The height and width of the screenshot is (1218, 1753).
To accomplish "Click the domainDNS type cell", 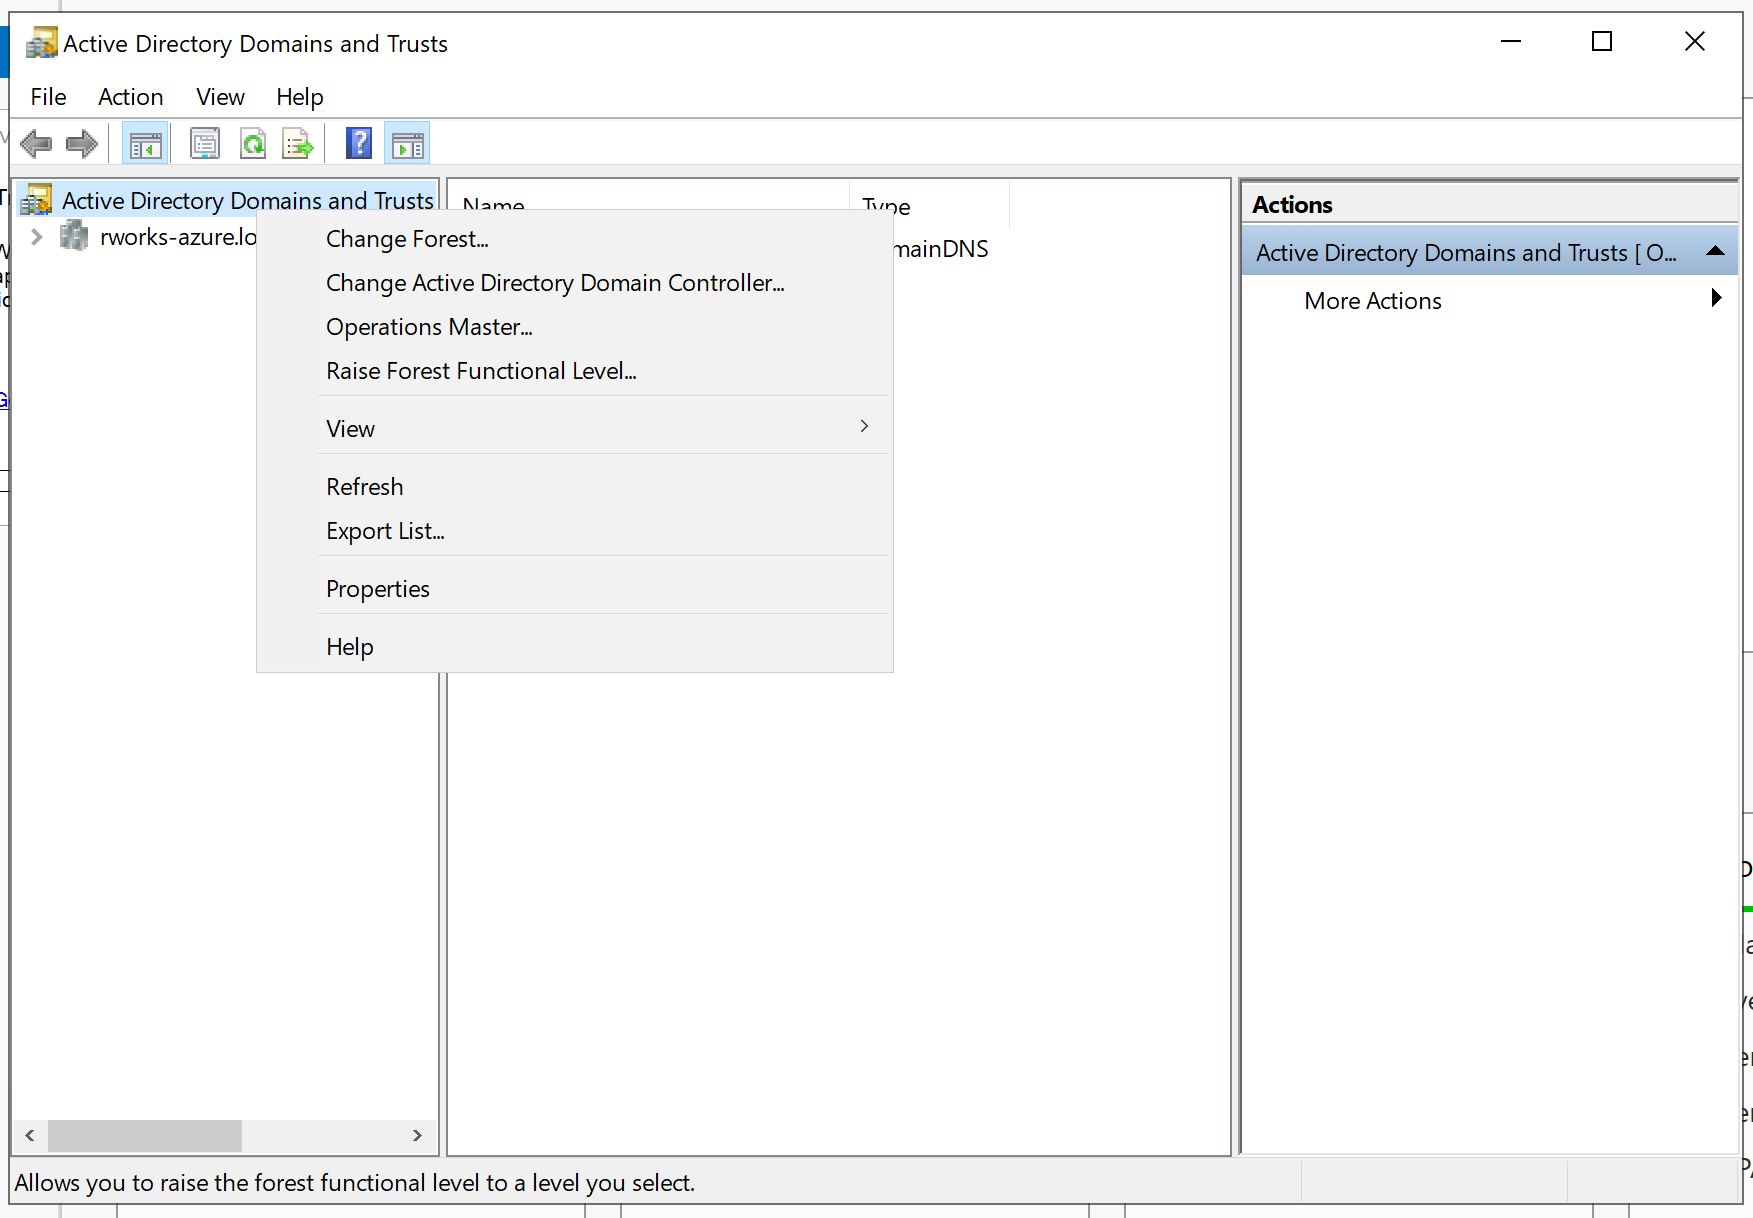I will pyautogui.click(x=940, y=249).
